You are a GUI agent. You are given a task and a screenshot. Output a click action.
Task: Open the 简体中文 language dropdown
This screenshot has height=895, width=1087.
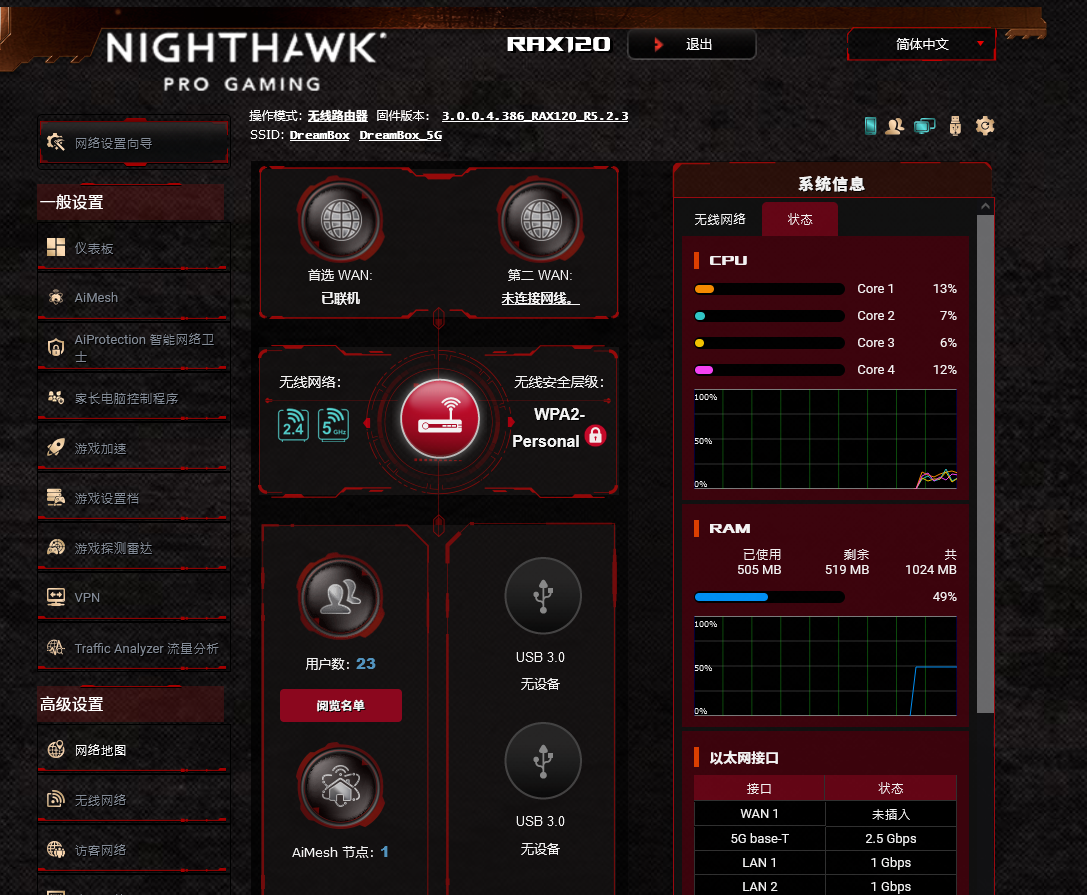pos(921,44)
